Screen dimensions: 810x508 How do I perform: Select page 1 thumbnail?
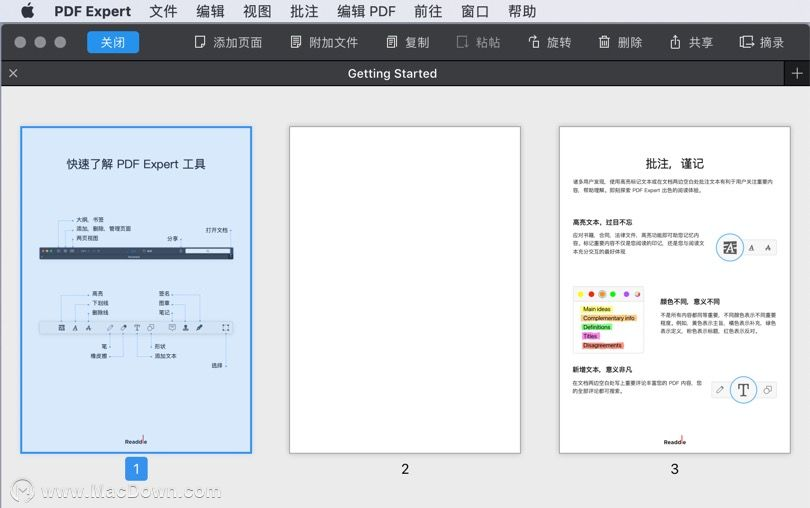coord(136,290)
